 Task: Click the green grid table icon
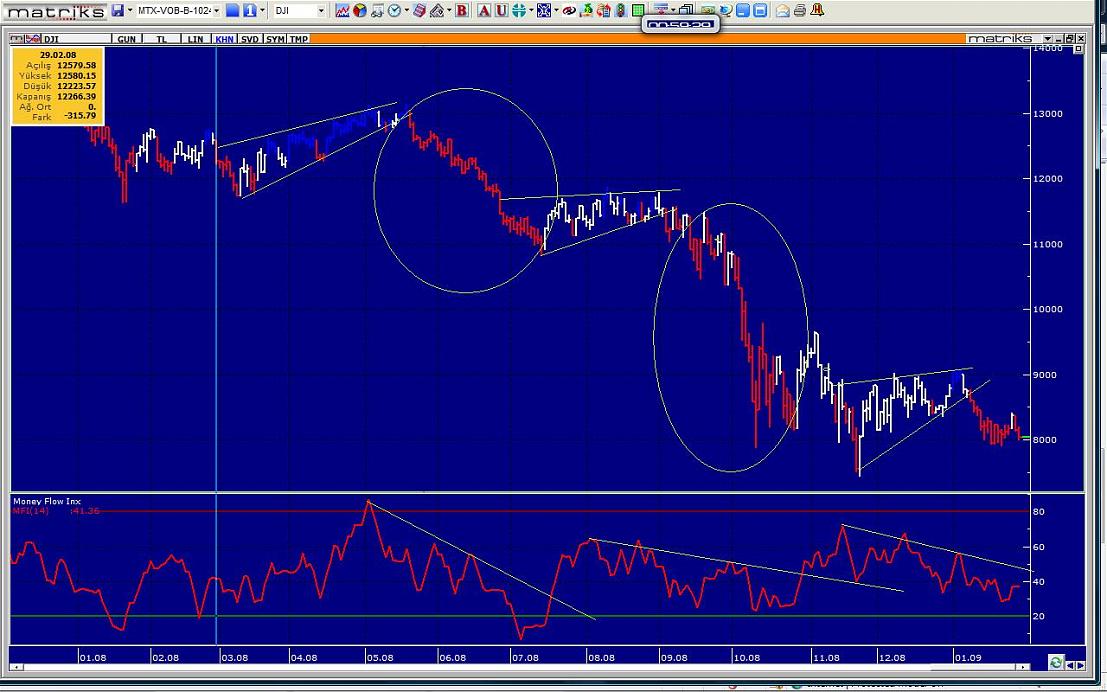click(x=637, y=10)
